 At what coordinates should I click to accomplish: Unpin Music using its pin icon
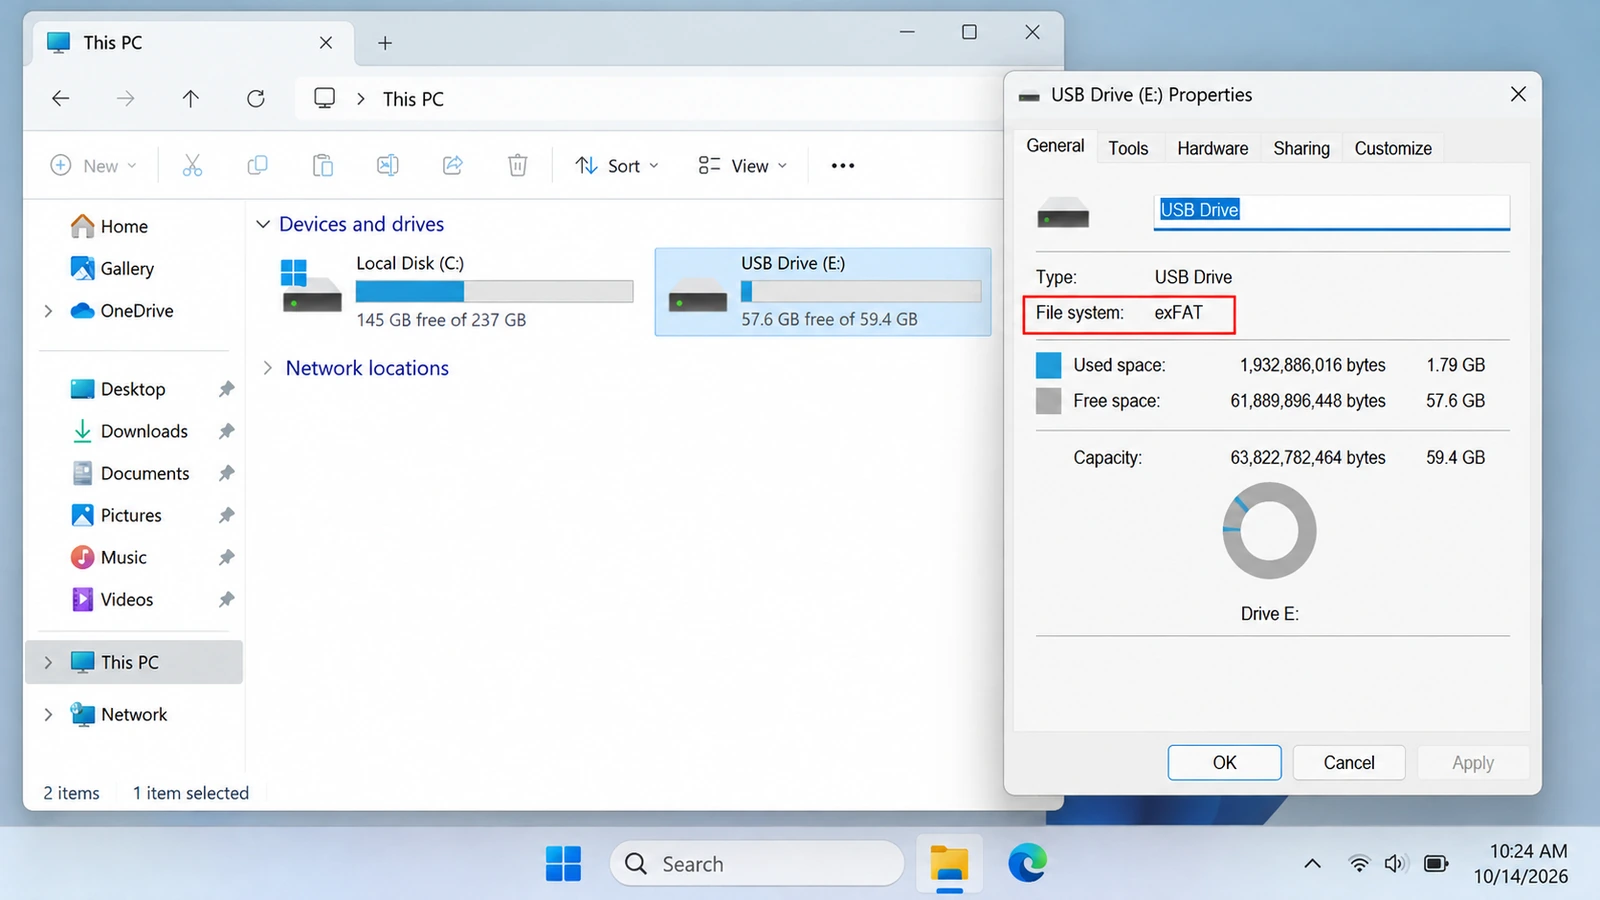227,557
